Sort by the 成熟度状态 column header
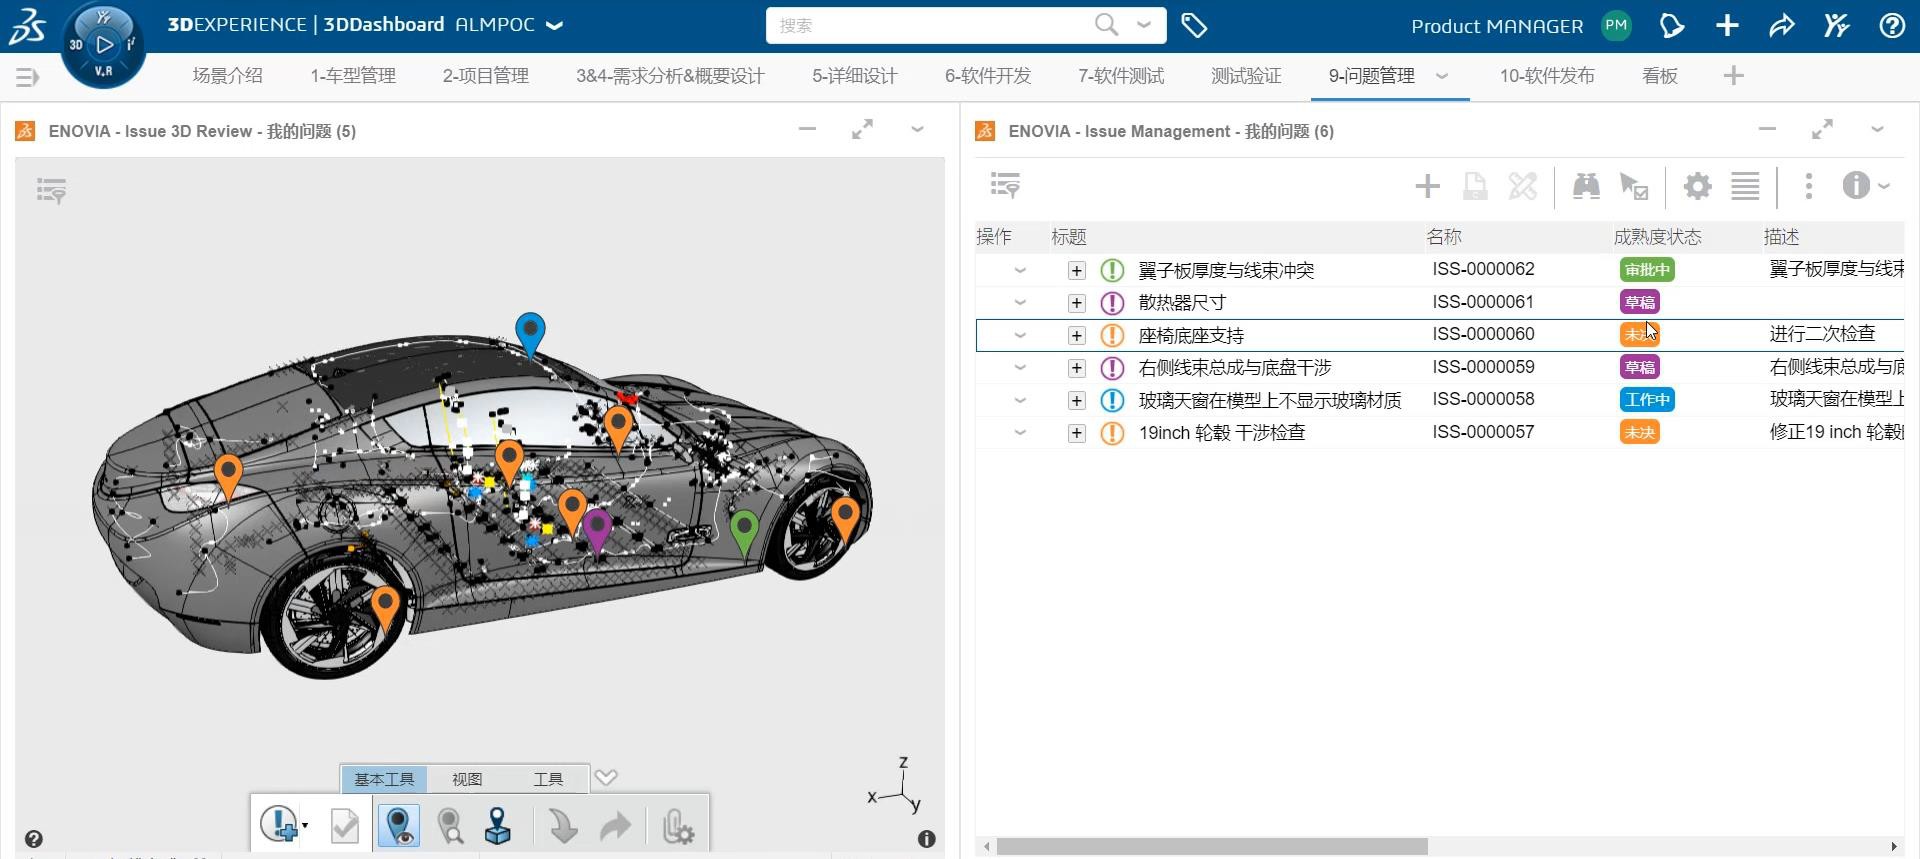Viewport: 1920px width, 859px height. point(1657,237)
